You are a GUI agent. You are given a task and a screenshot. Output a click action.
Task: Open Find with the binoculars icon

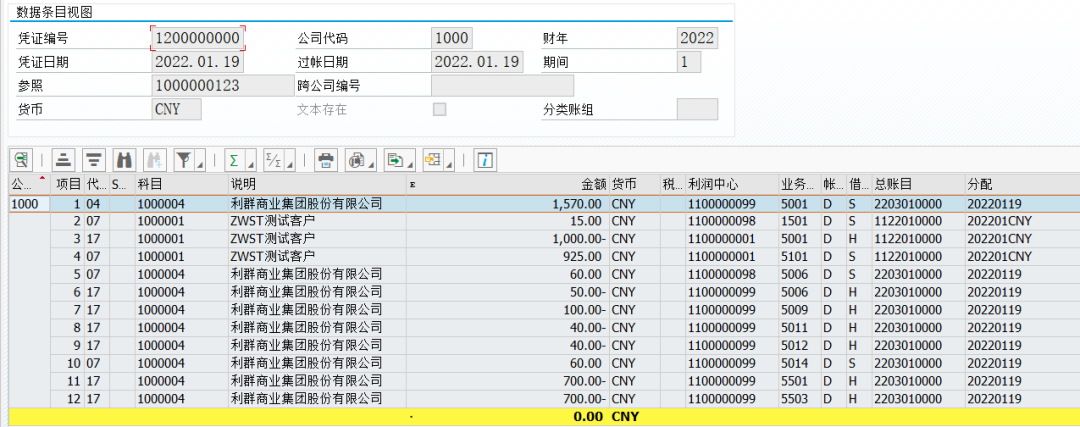[x=124, y=160]
